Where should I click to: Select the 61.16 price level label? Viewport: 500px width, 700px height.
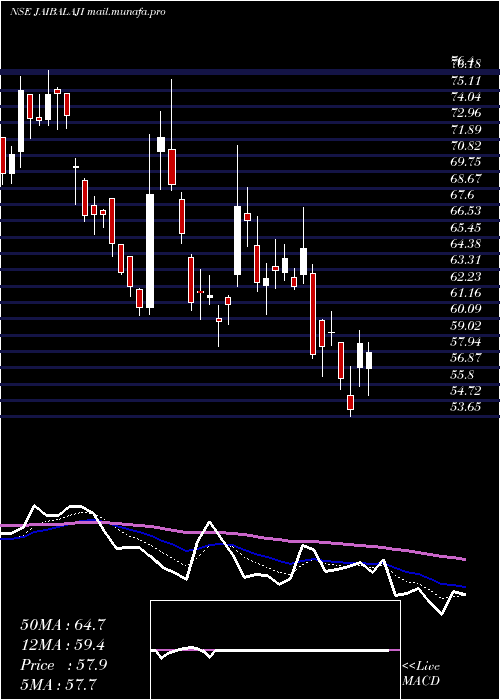tap(466, 293)
